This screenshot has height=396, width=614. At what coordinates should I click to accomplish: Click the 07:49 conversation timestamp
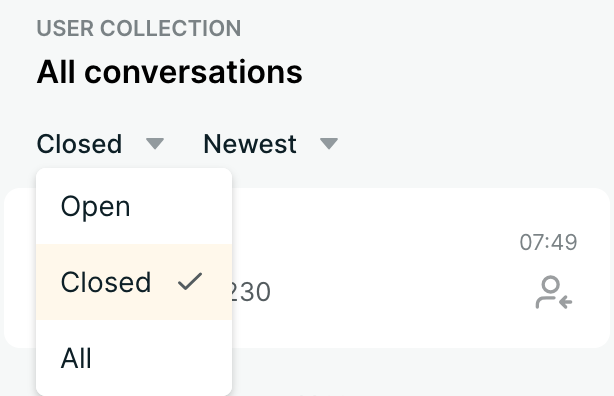[548, 242]
